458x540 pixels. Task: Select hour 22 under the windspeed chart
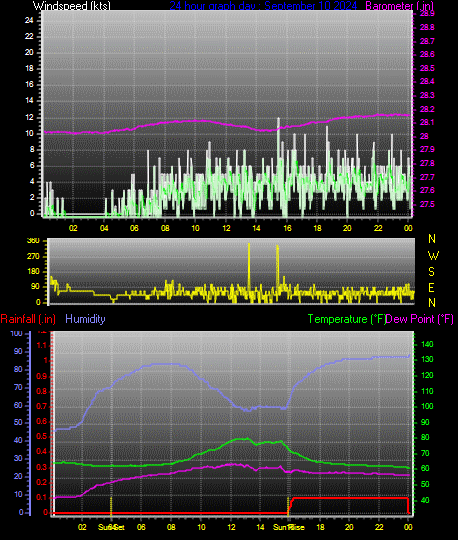tap(378, 228)
